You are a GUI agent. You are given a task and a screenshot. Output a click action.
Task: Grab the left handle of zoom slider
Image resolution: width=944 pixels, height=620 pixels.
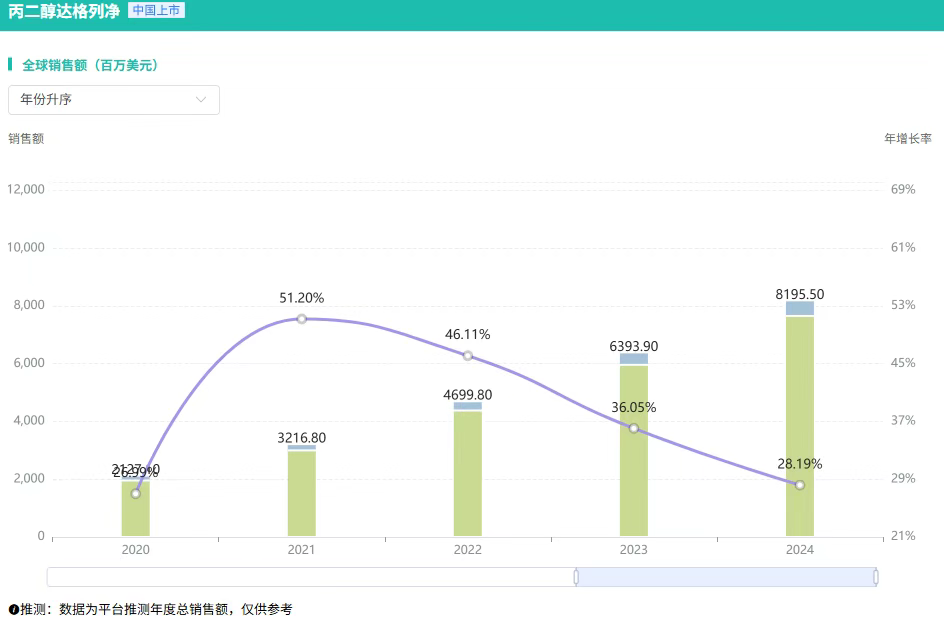click(576, 577)
